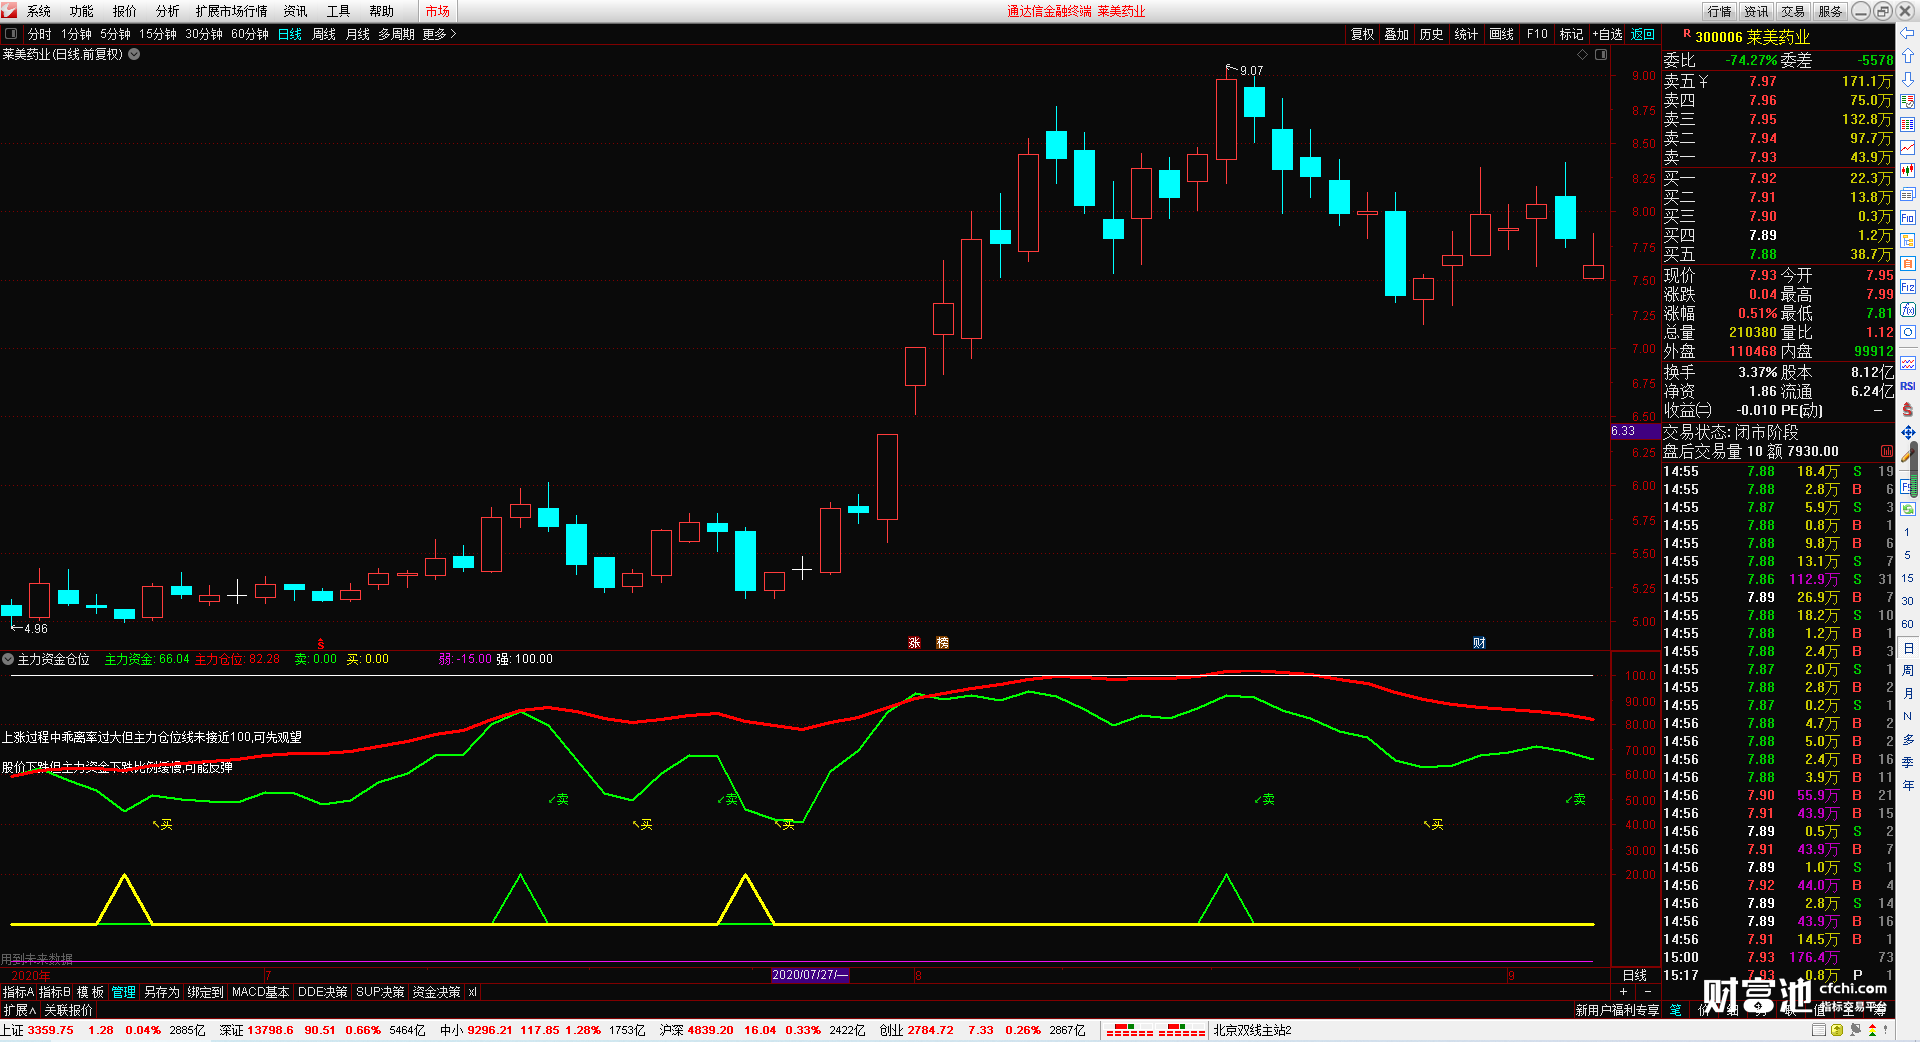Click the 市场 tab in the top menu bar
Screen dimensions: 1920x1042
point(437,11)
